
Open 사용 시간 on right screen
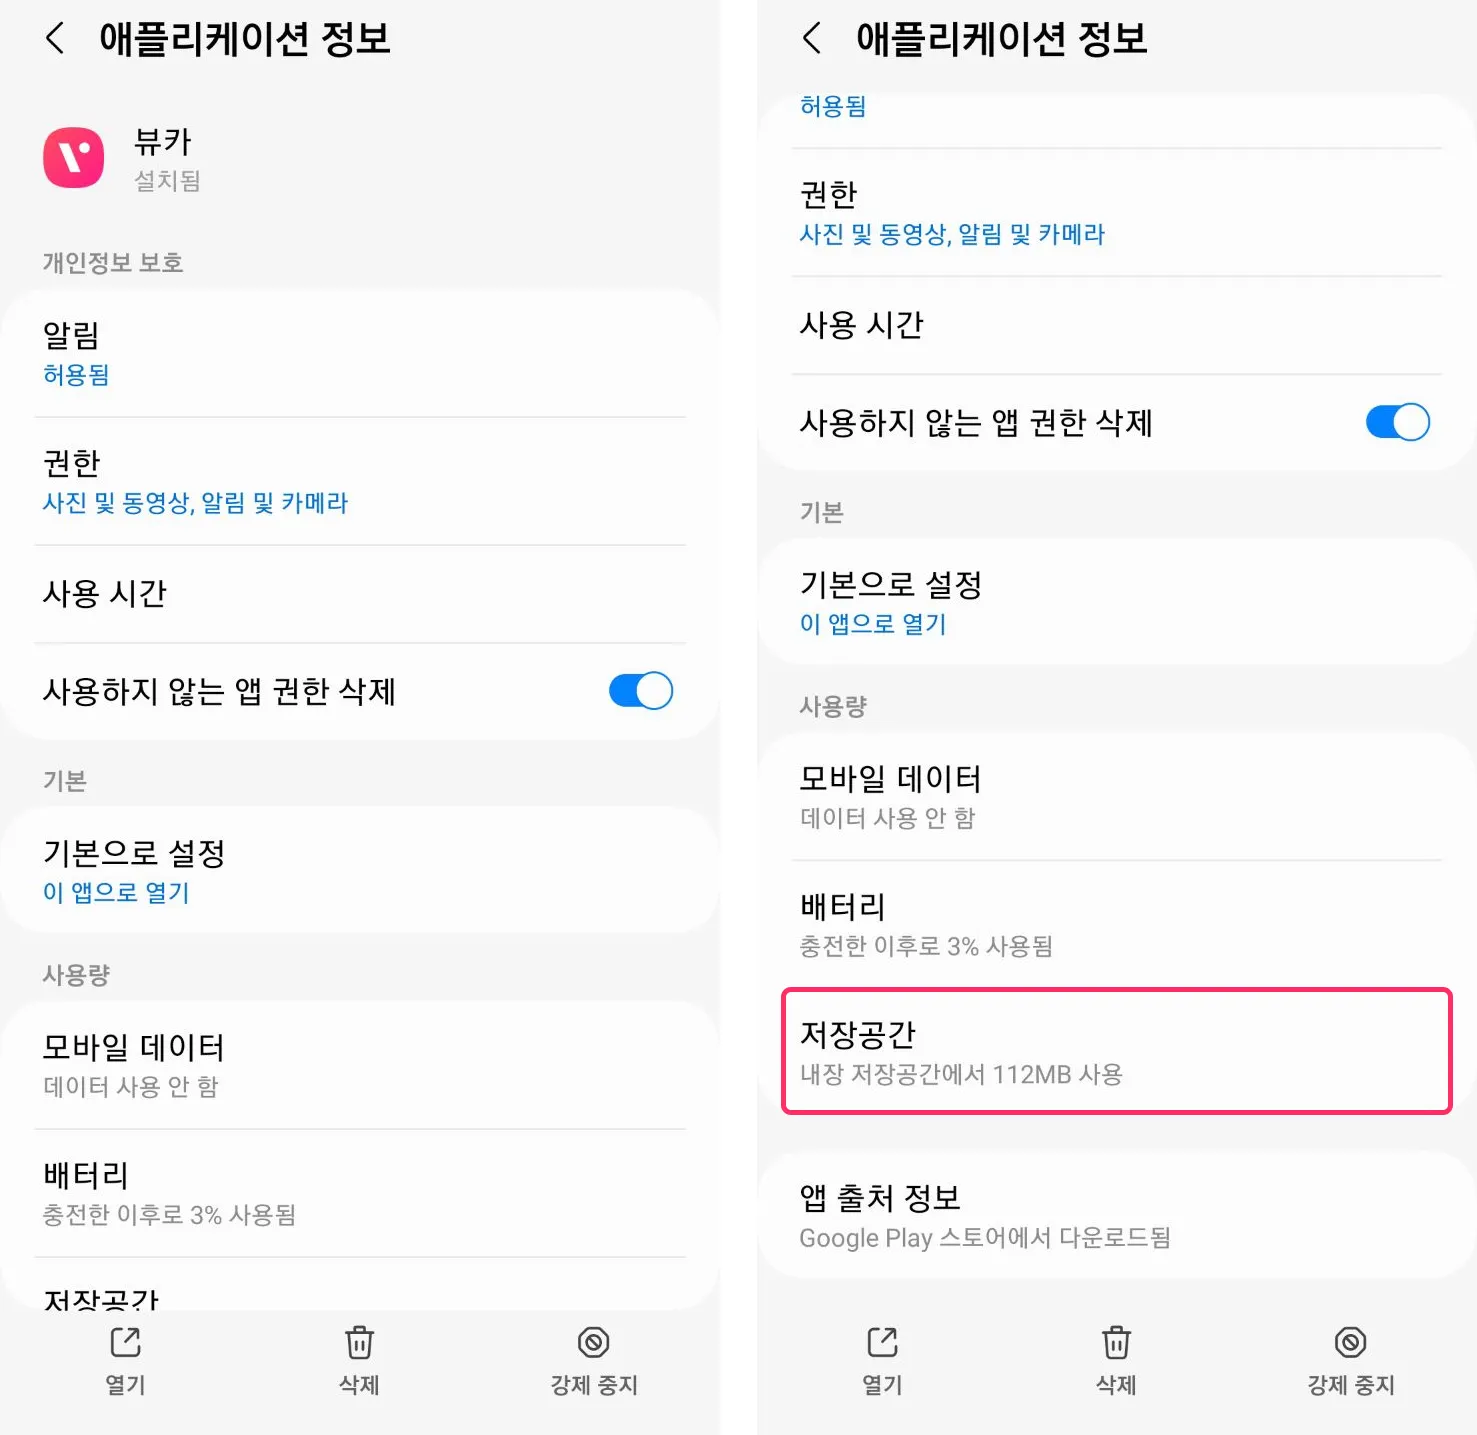point(1116,325)
